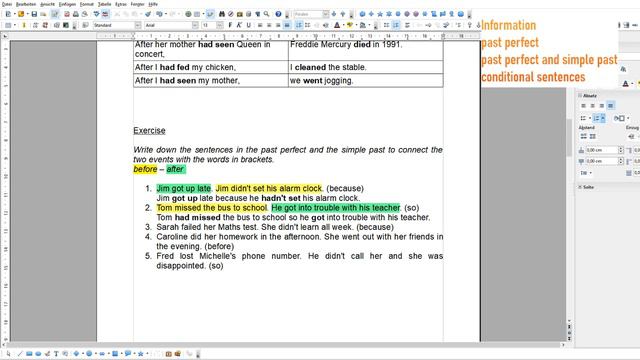Toggle bold formatting (F)
640x360 pixels.
click(x=230, y=25)
